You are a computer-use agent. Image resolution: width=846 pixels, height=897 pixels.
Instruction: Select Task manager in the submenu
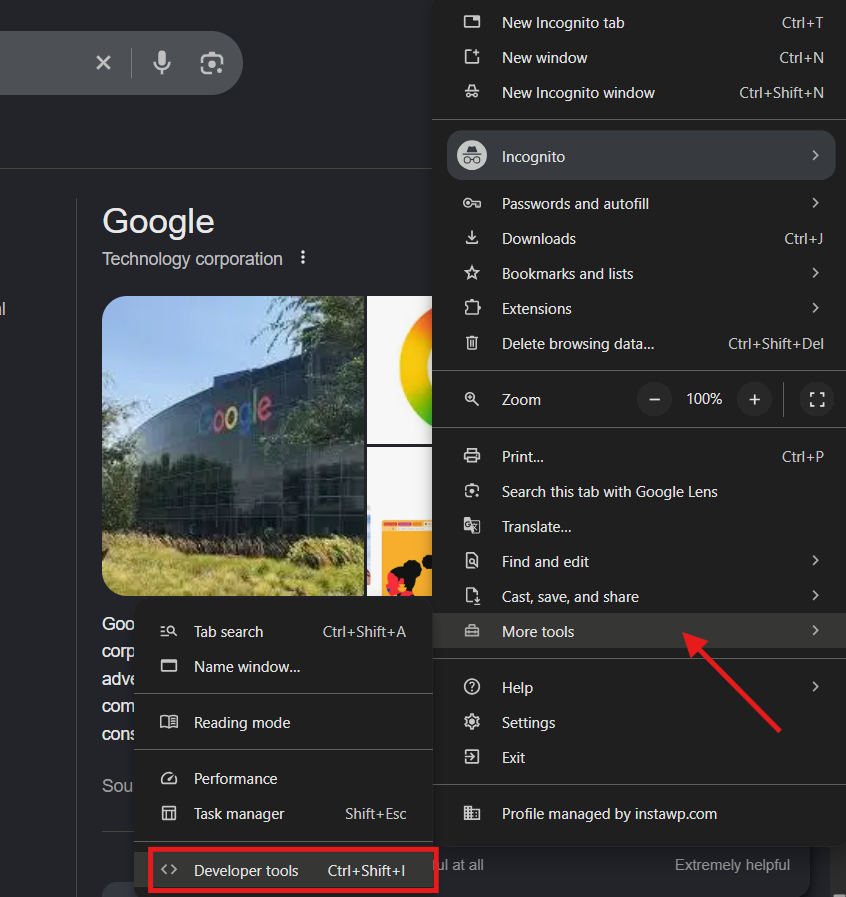point(284,813)
